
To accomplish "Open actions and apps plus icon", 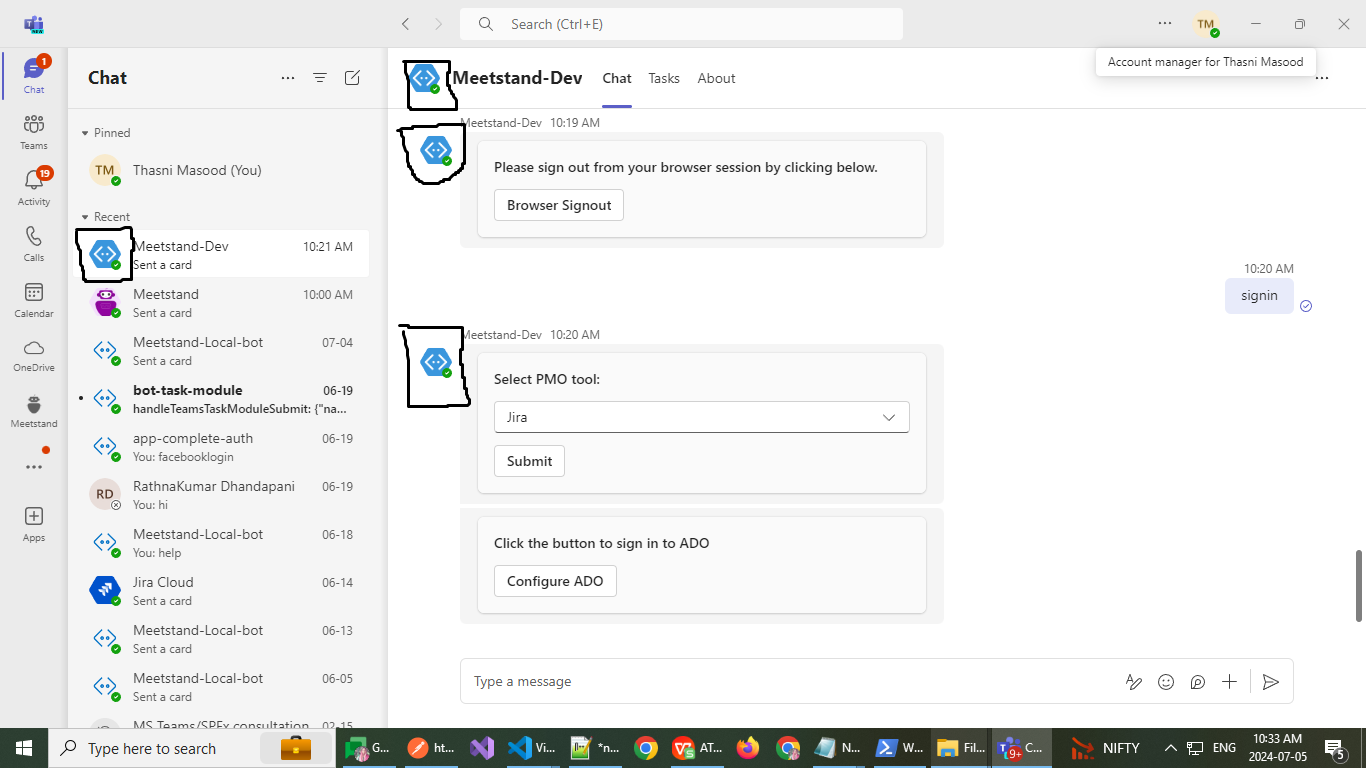I will point(1230,682).
